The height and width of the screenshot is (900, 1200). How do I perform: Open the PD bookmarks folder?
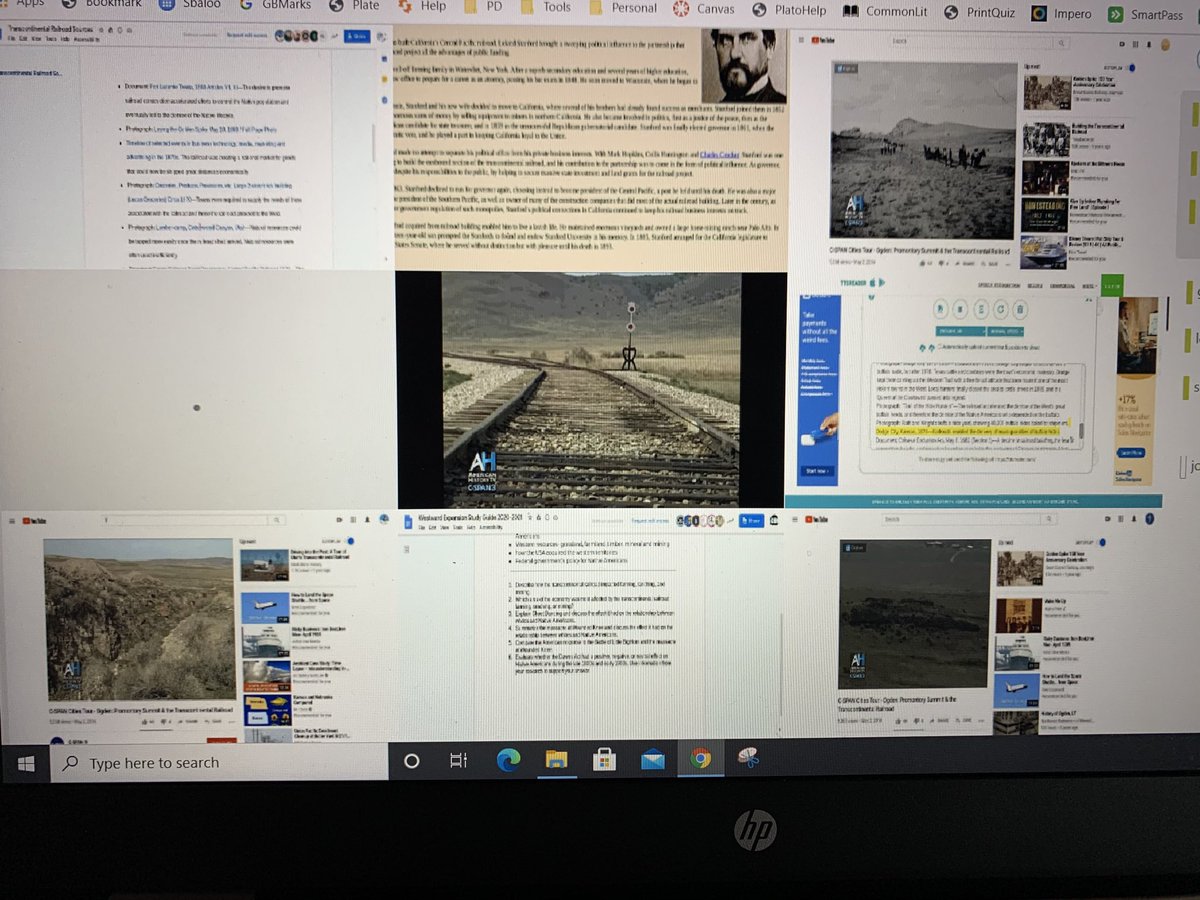[490, 7]
